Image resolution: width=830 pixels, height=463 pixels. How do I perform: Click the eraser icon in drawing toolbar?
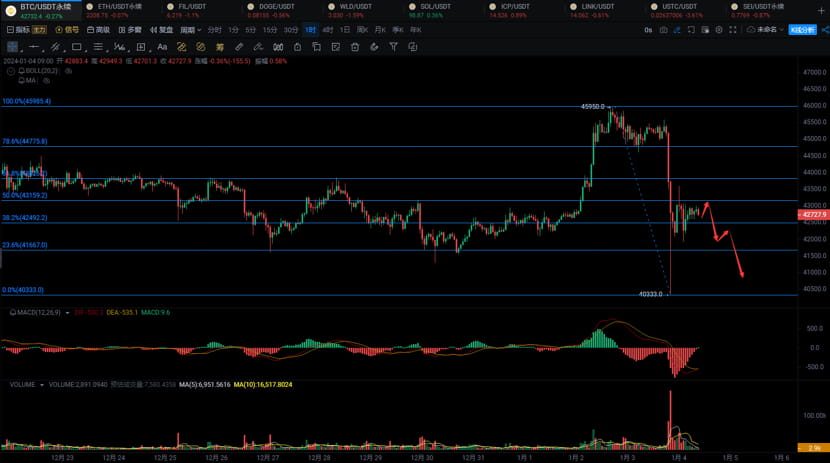coord(374,47)
